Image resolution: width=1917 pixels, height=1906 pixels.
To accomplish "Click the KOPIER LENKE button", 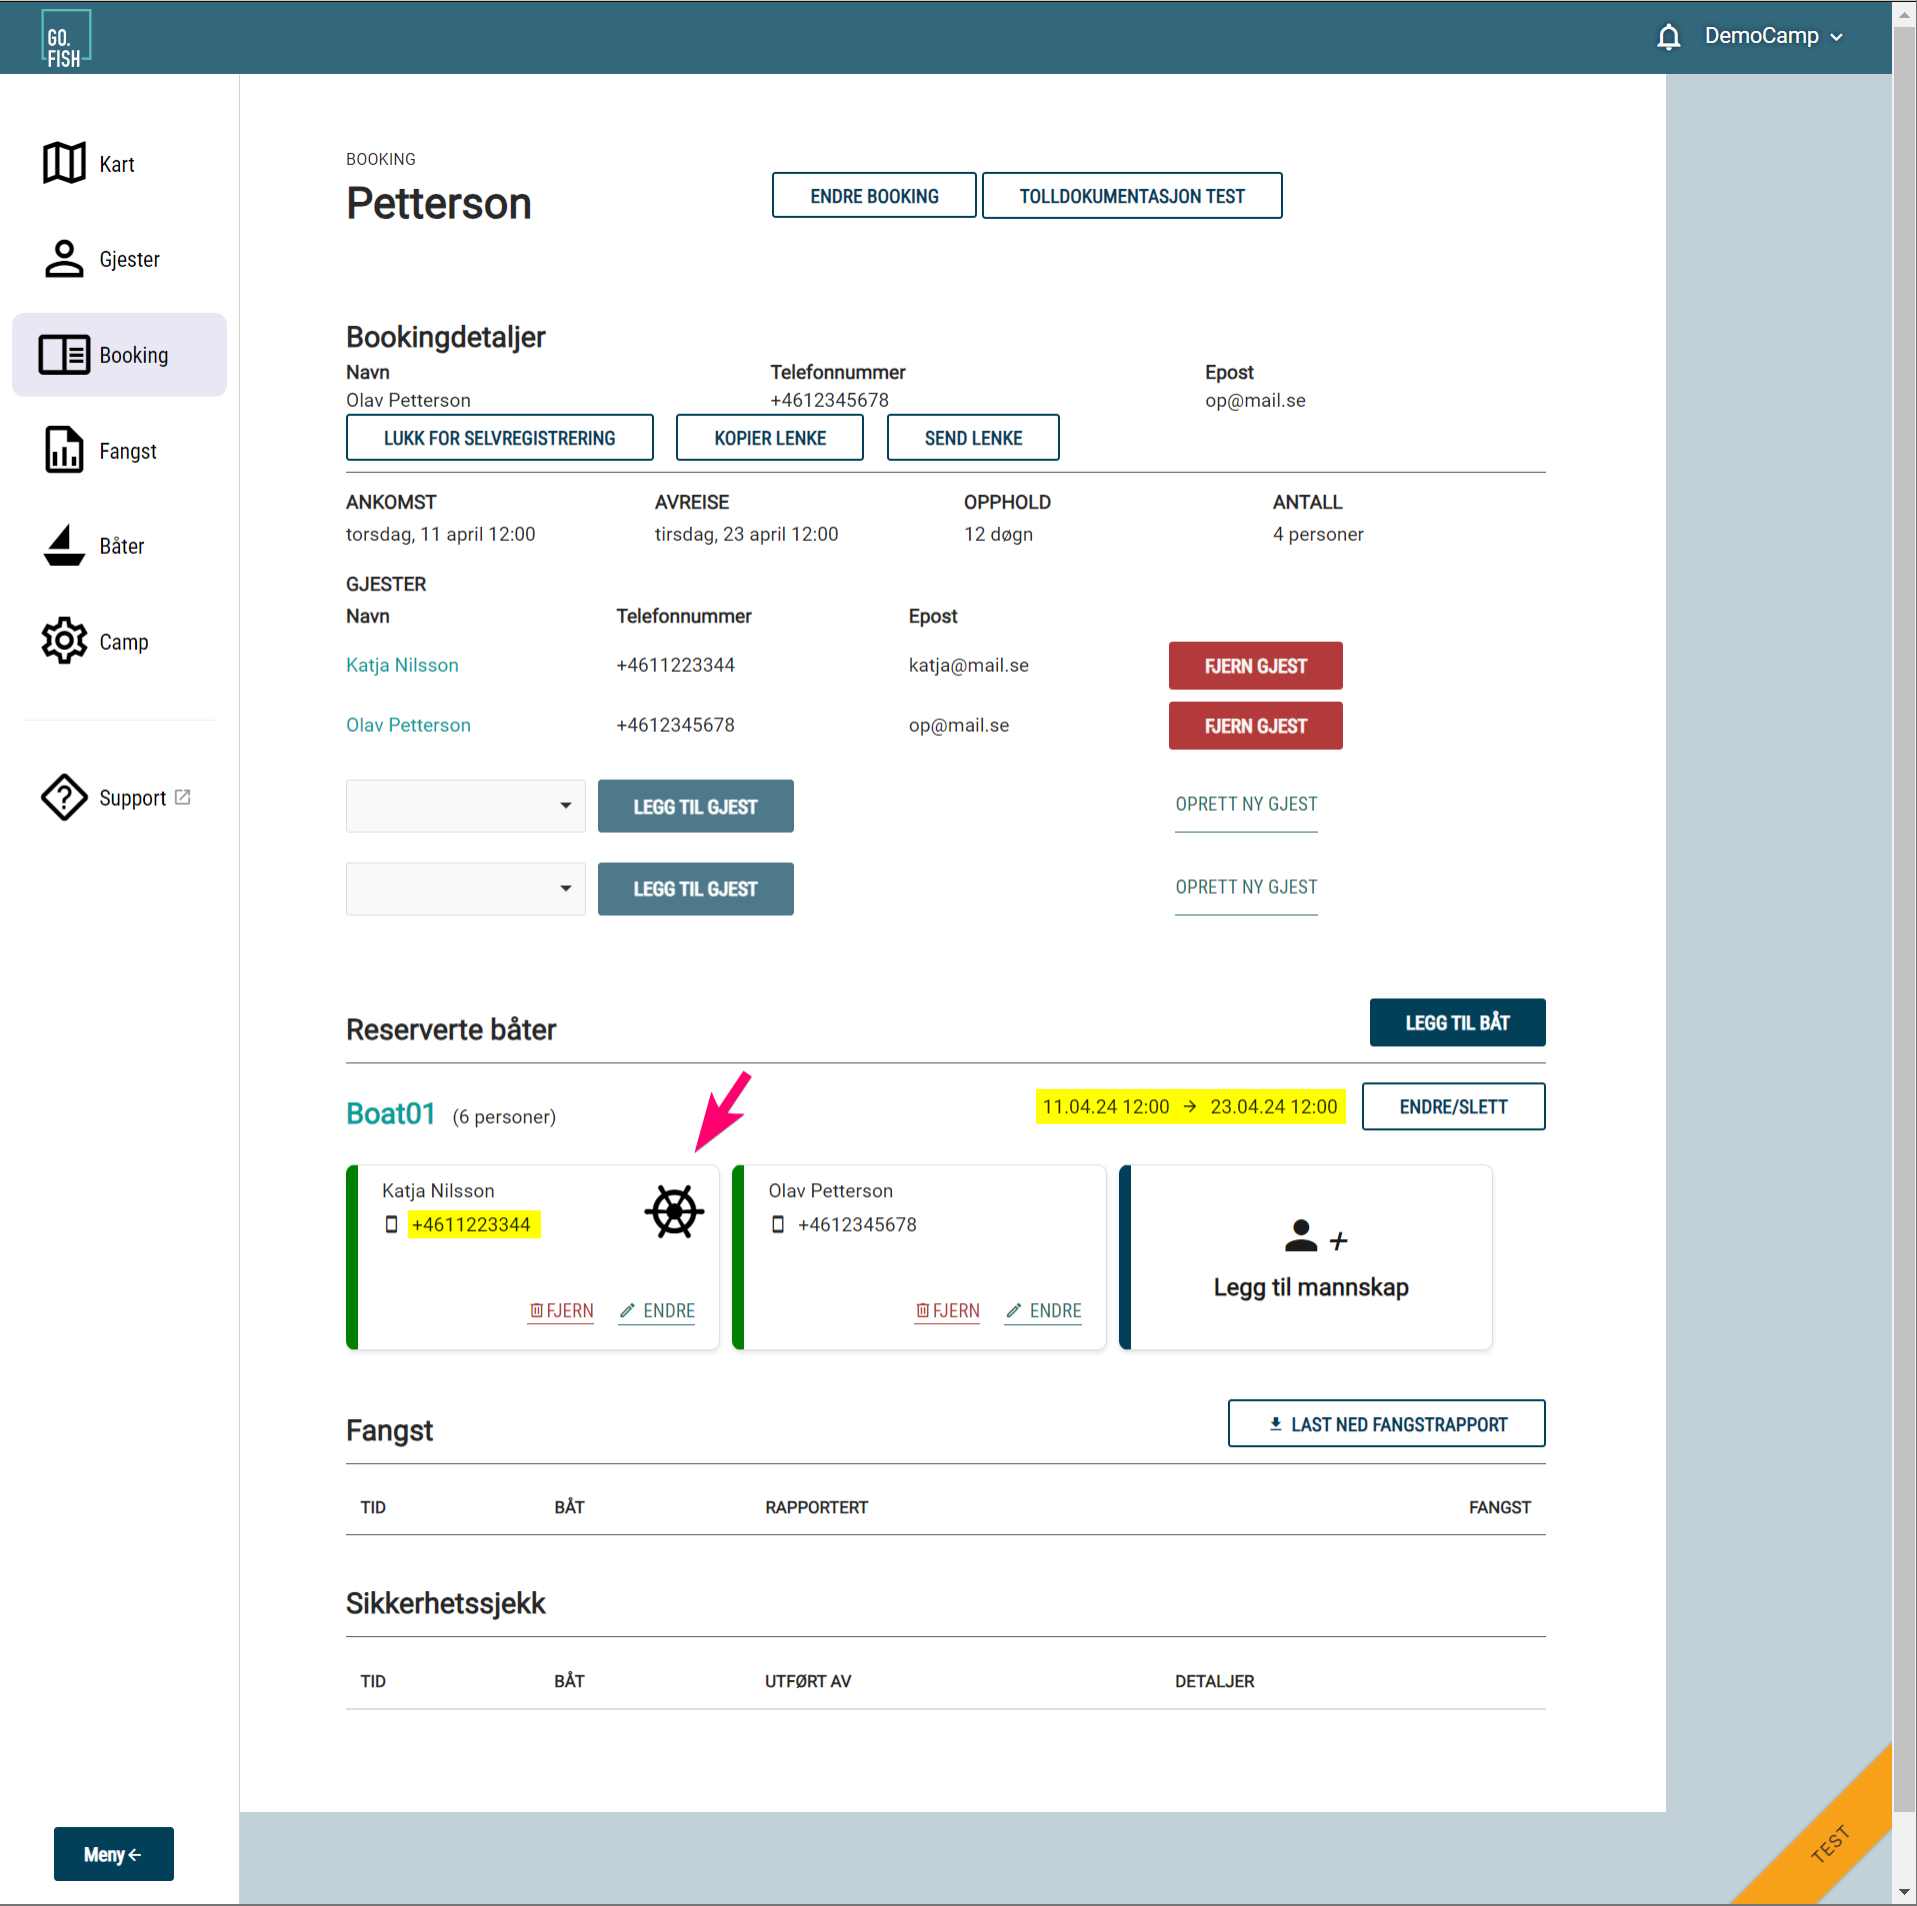I will click(769, 437).
